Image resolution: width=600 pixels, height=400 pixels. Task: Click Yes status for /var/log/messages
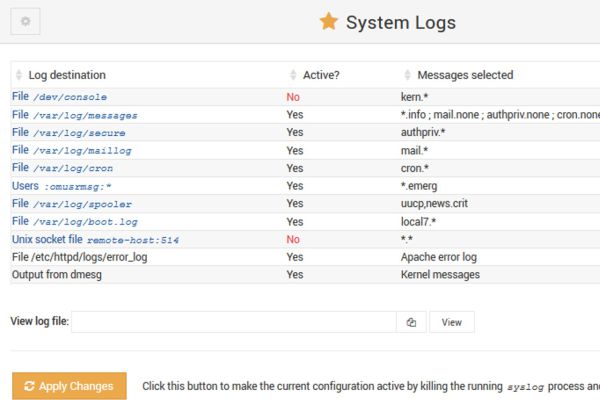click(x=295, y=115)
